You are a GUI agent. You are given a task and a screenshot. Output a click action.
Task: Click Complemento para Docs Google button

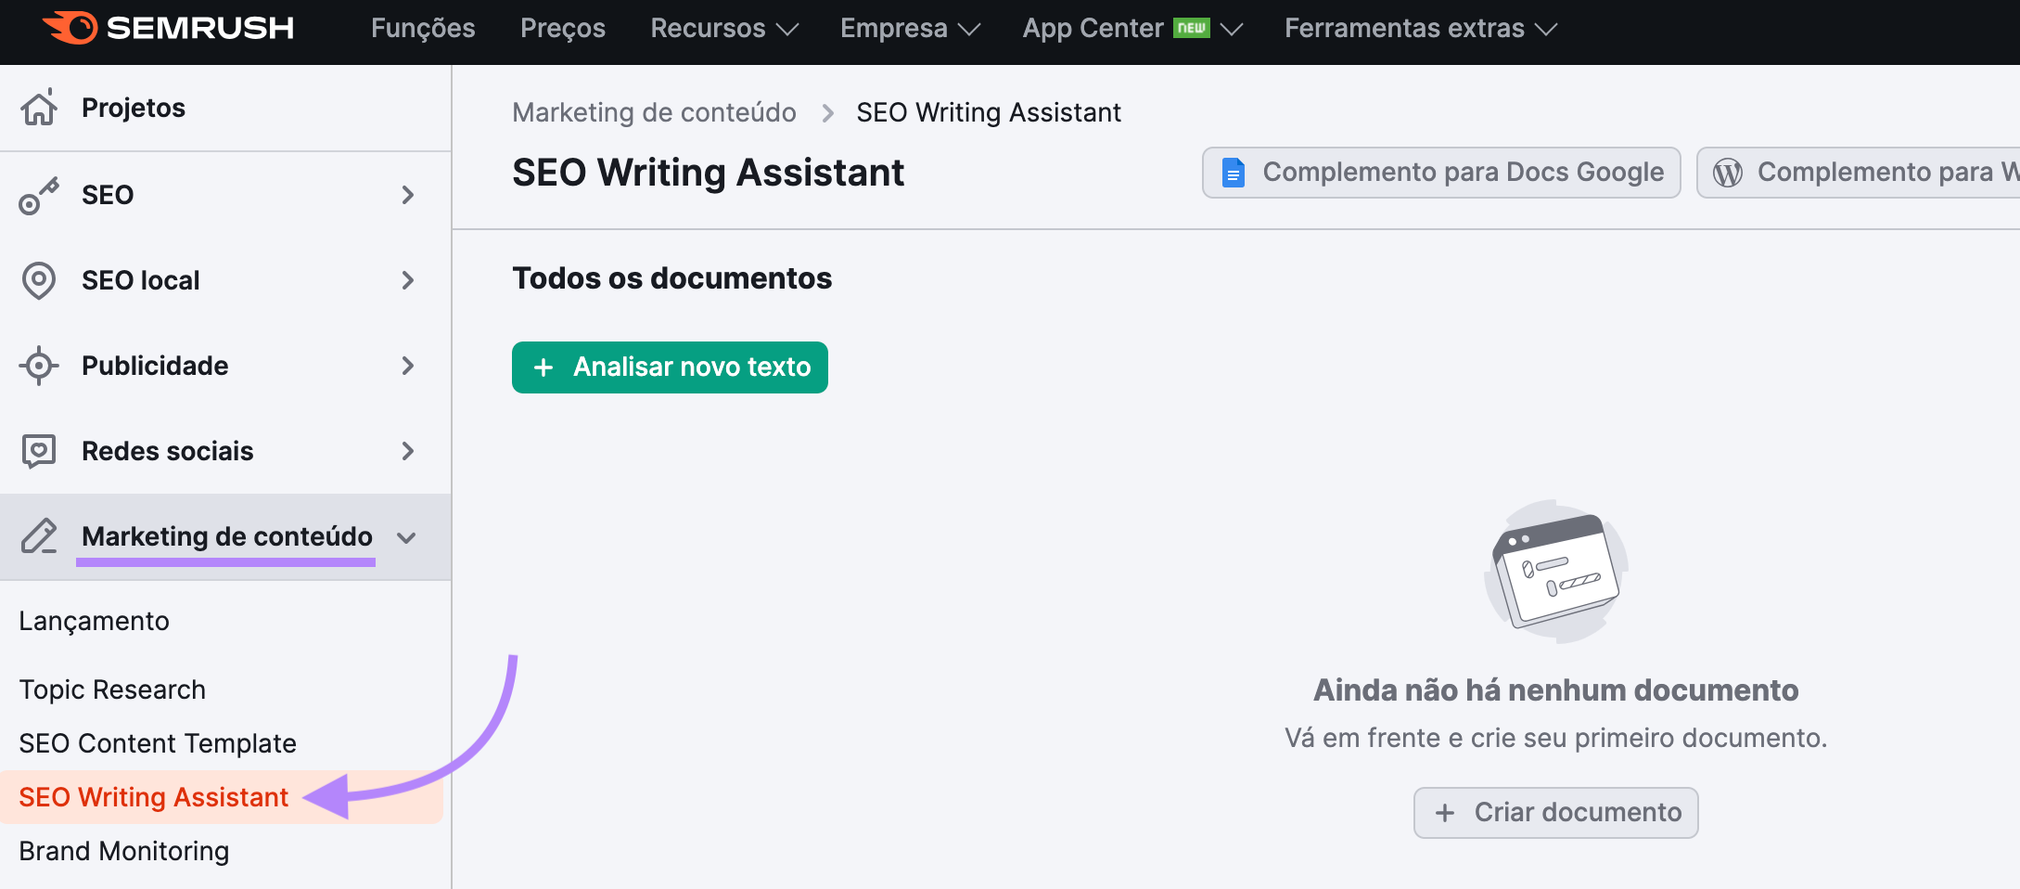coord(1441,173)
